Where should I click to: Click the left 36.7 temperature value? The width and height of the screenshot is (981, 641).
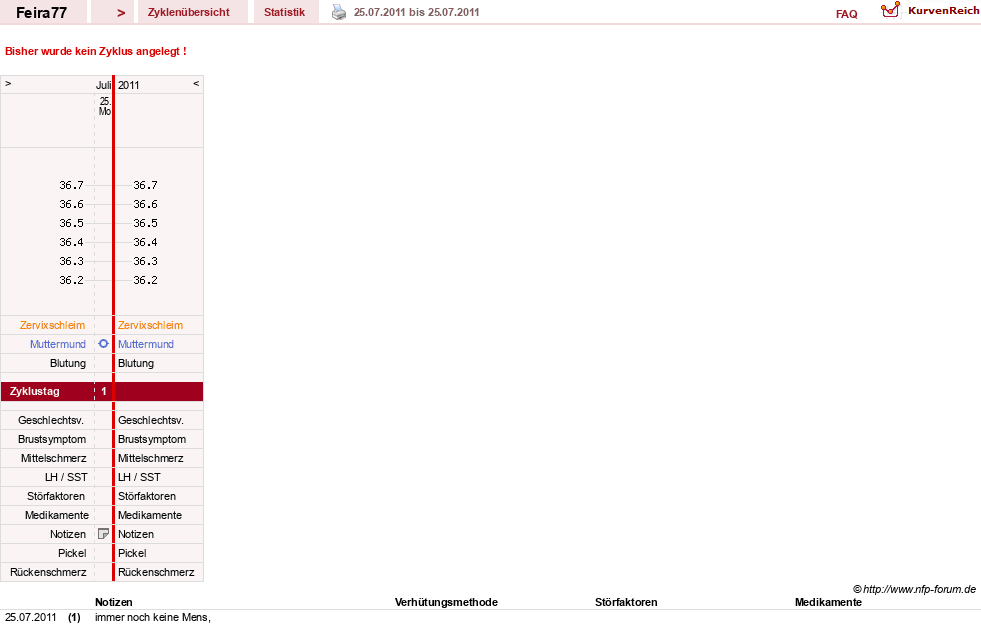tap(71, 185)
